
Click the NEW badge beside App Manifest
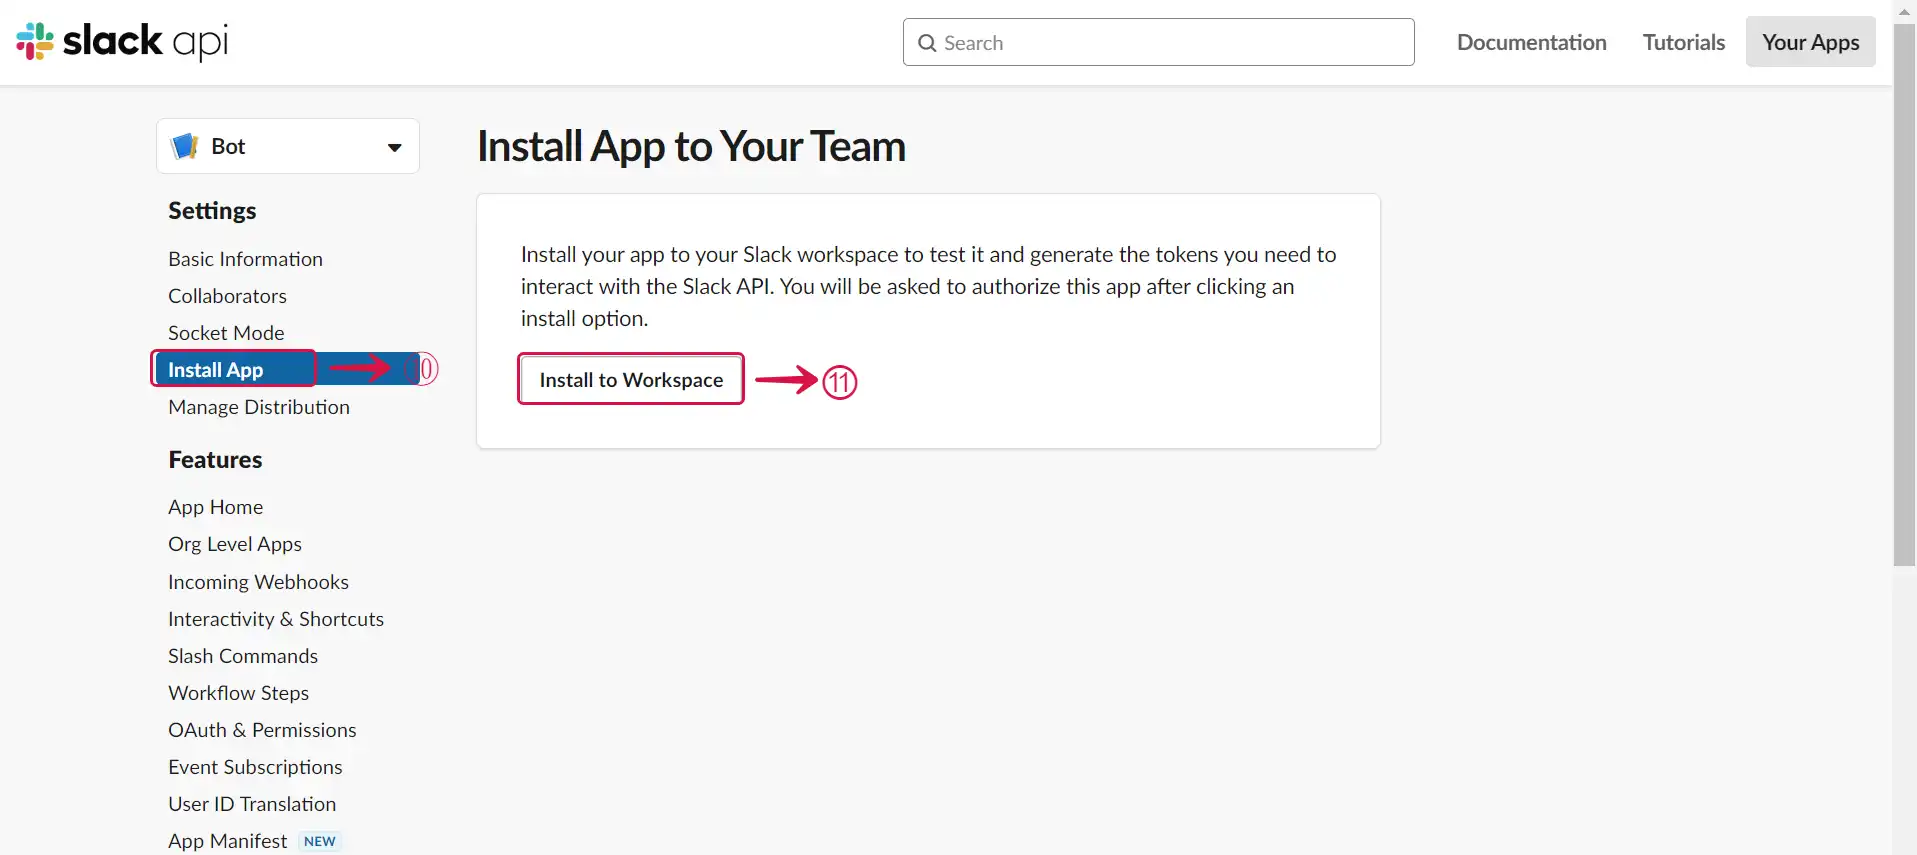click(x=320, y=841)
